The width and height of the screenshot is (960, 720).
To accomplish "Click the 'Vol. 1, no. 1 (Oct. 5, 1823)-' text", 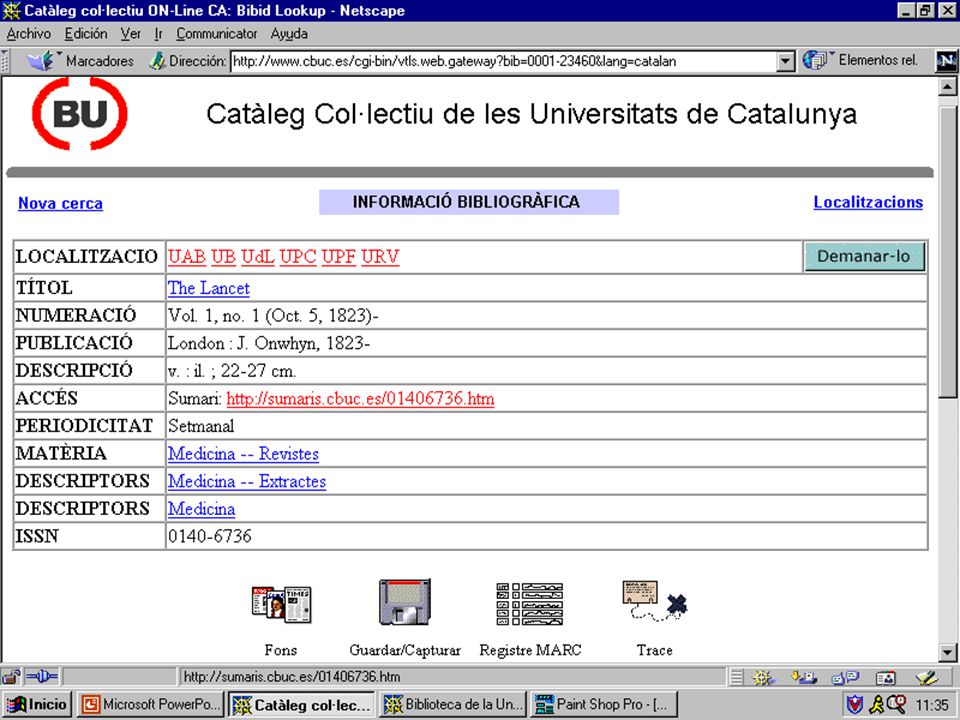I will coord(273,316).
